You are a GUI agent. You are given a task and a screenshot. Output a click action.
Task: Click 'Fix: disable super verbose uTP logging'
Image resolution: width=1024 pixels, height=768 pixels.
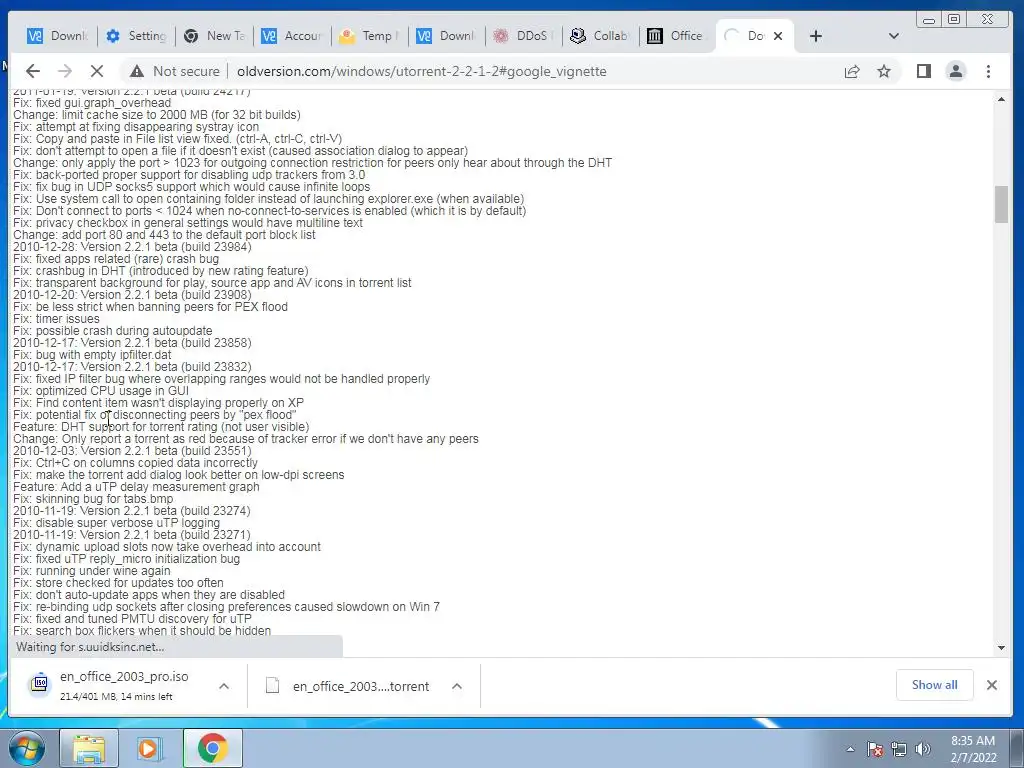[116, 523]
